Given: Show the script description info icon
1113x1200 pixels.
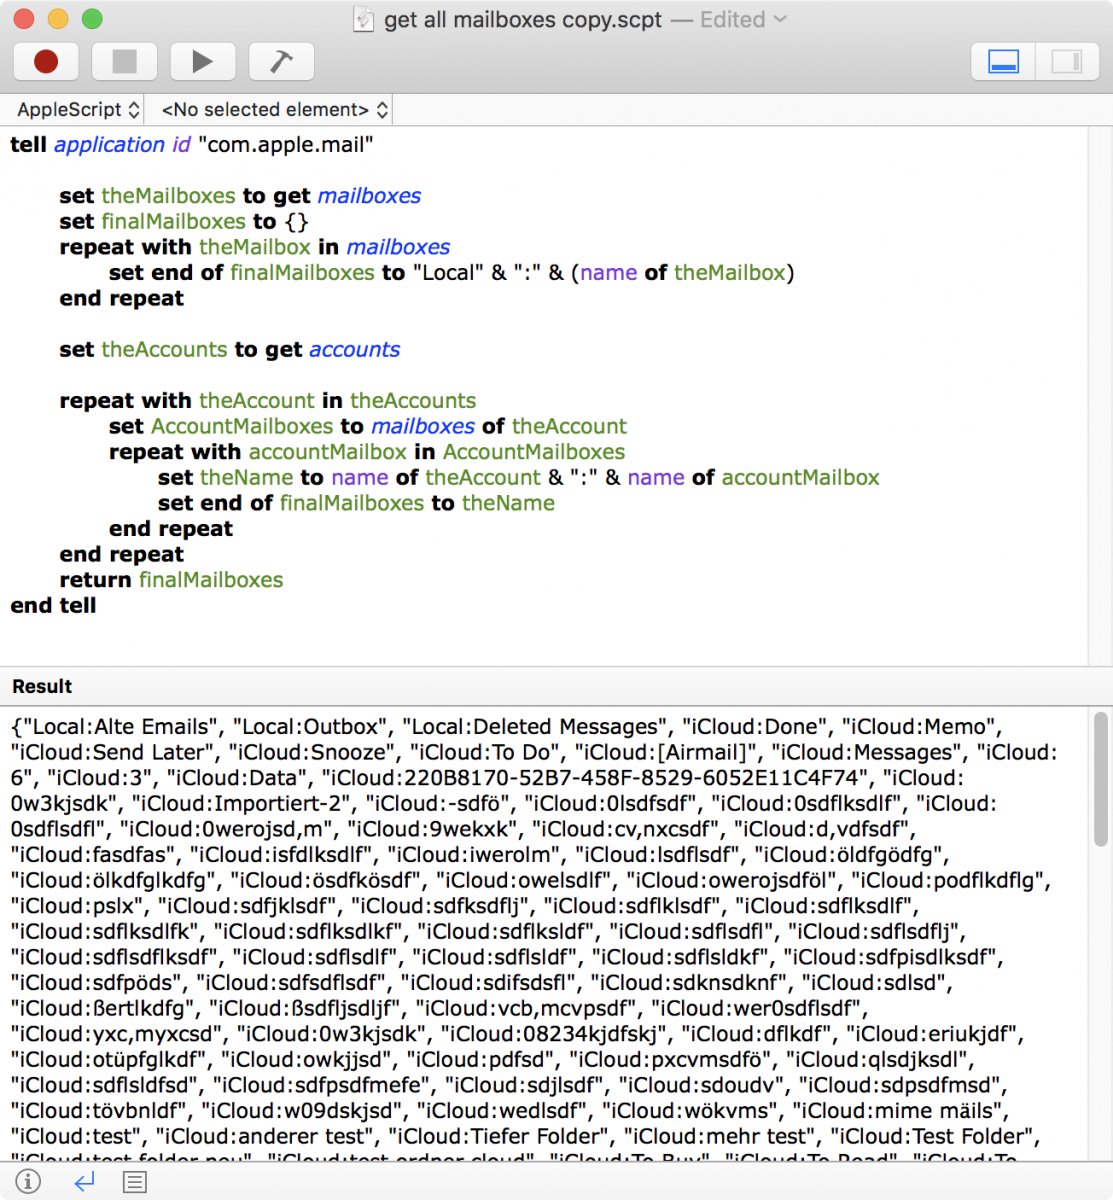Looking at the screenshot, I should point(28,1182).
